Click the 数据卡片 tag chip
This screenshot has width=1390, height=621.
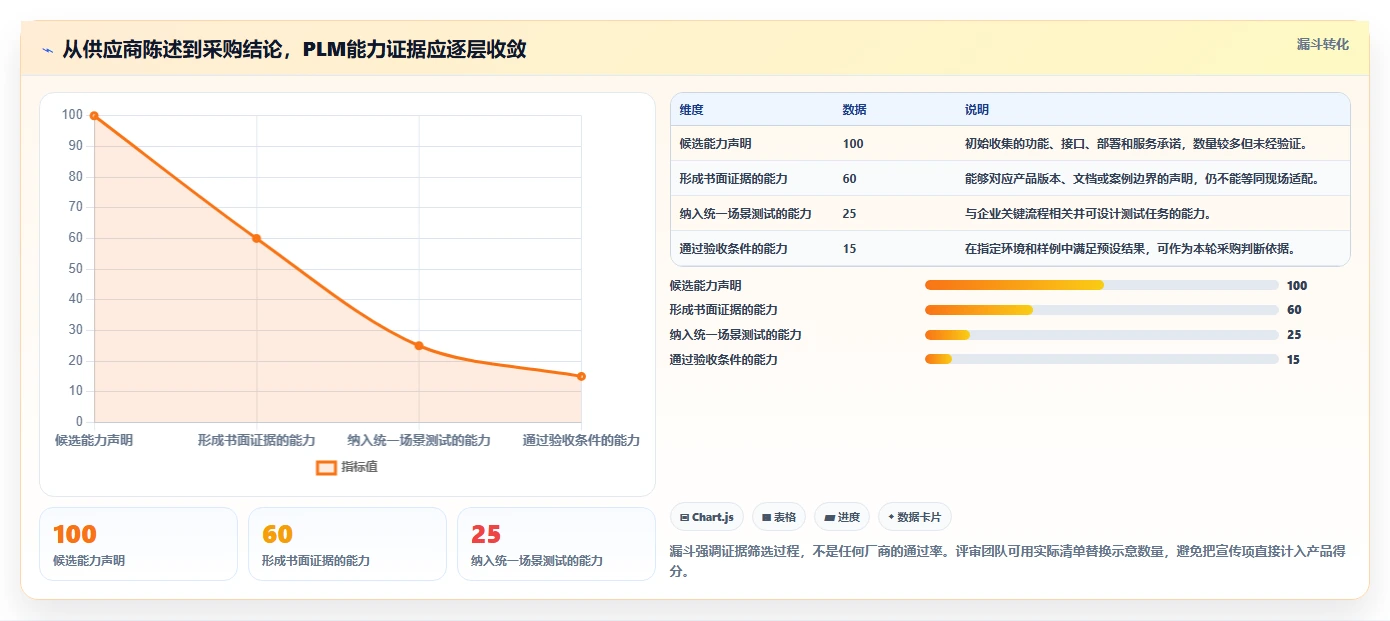[x=915, y=517]
